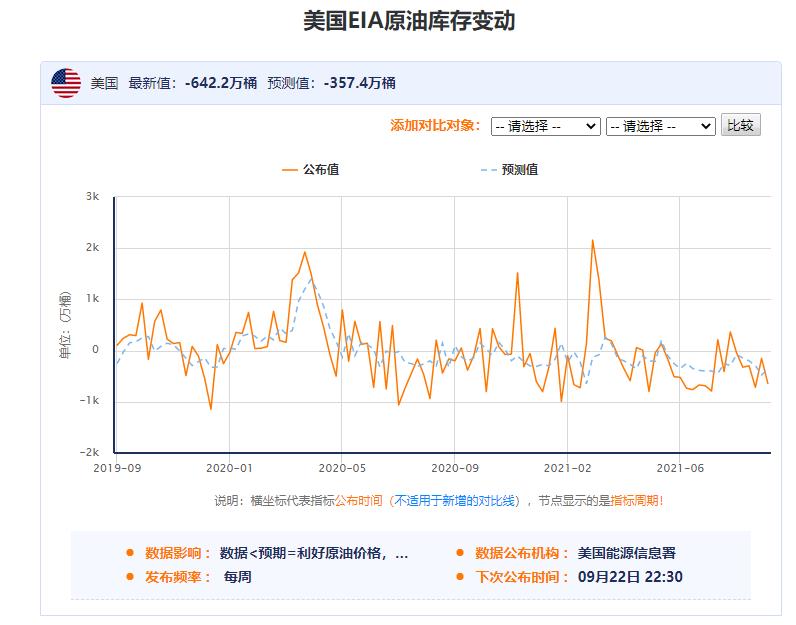Toggle the 公布值 legend series label
796x625 pixels.
click(x=321, y=169)
